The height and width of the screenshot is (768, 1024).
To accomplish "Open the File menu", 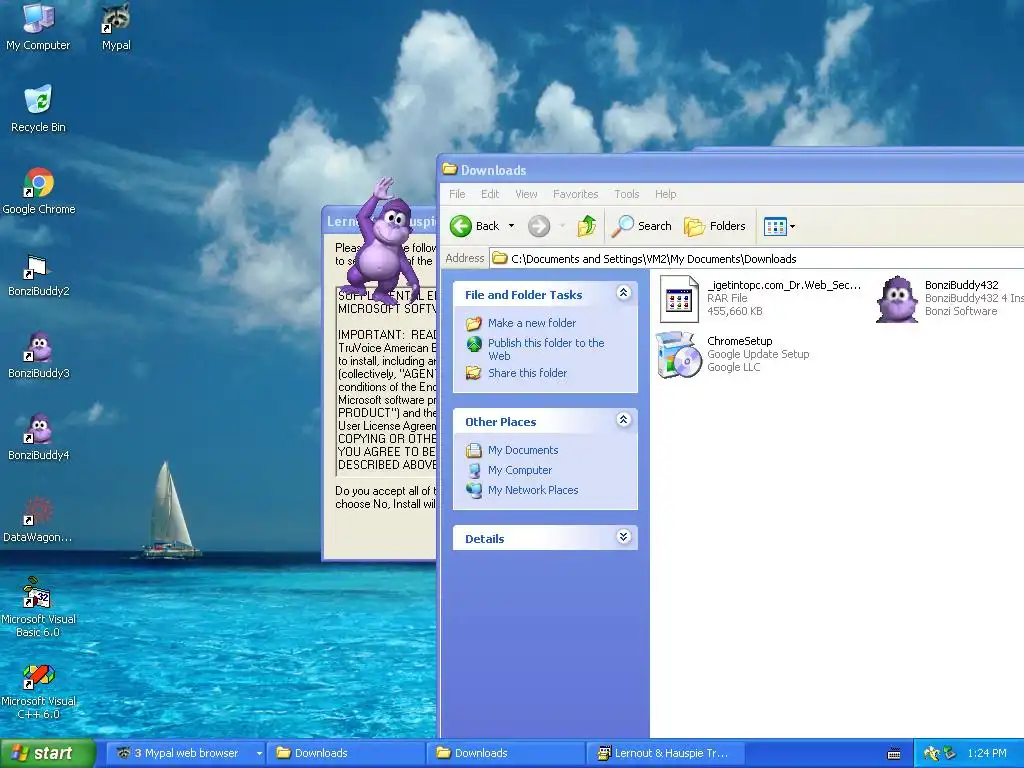I will click(x=457, y=194).
